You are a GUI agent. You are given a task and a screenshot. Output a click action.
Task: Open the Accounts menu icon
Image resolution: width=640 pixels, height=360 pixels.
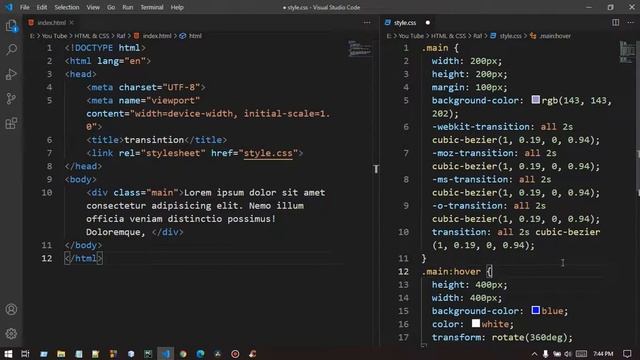coord(11,309)
